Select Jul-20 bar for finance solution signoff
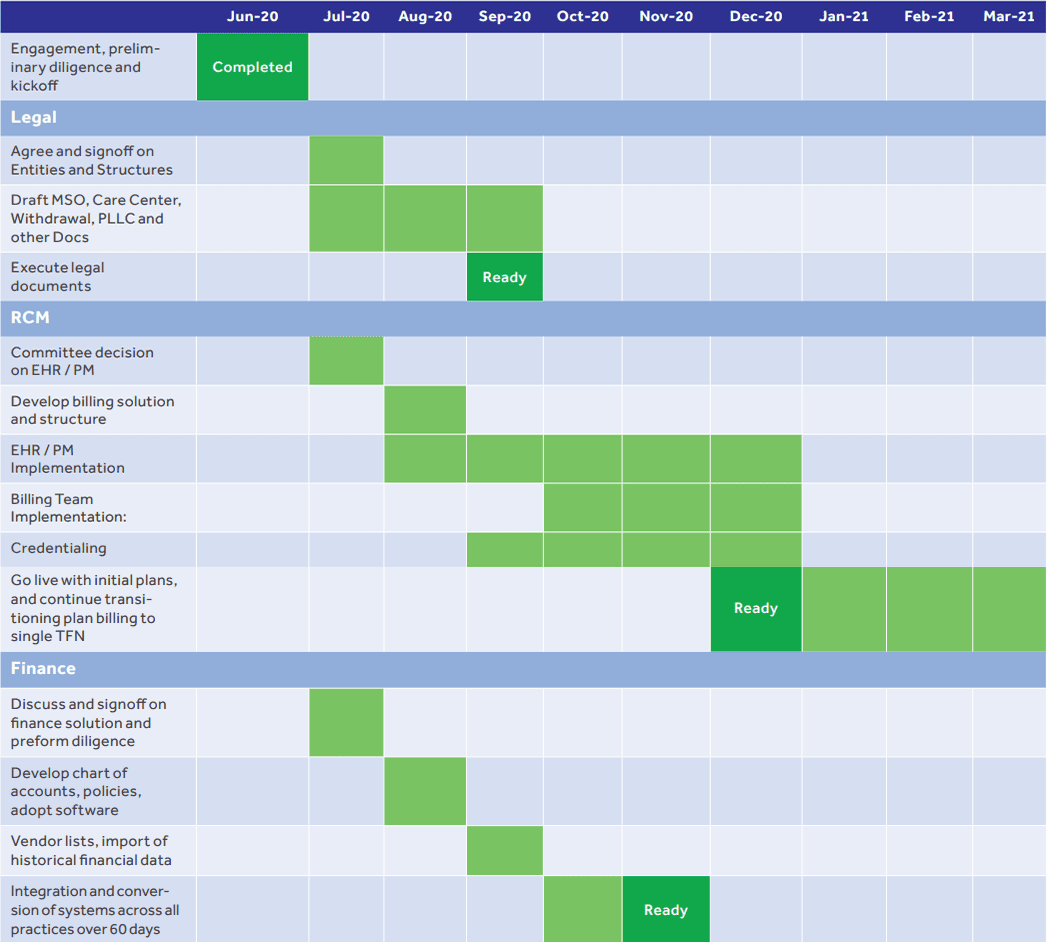The height and width of the screenshot is (942, 1047). tap(346, 722)
